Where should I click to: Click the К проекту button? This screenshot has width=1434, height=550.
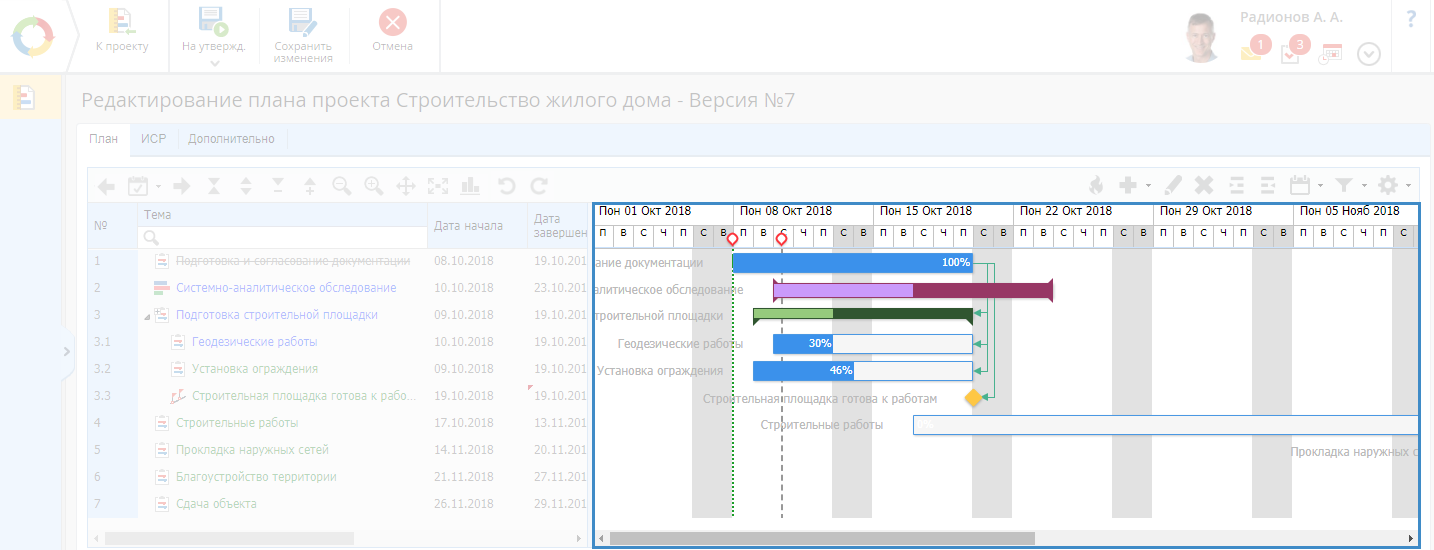tap(121, 33)
